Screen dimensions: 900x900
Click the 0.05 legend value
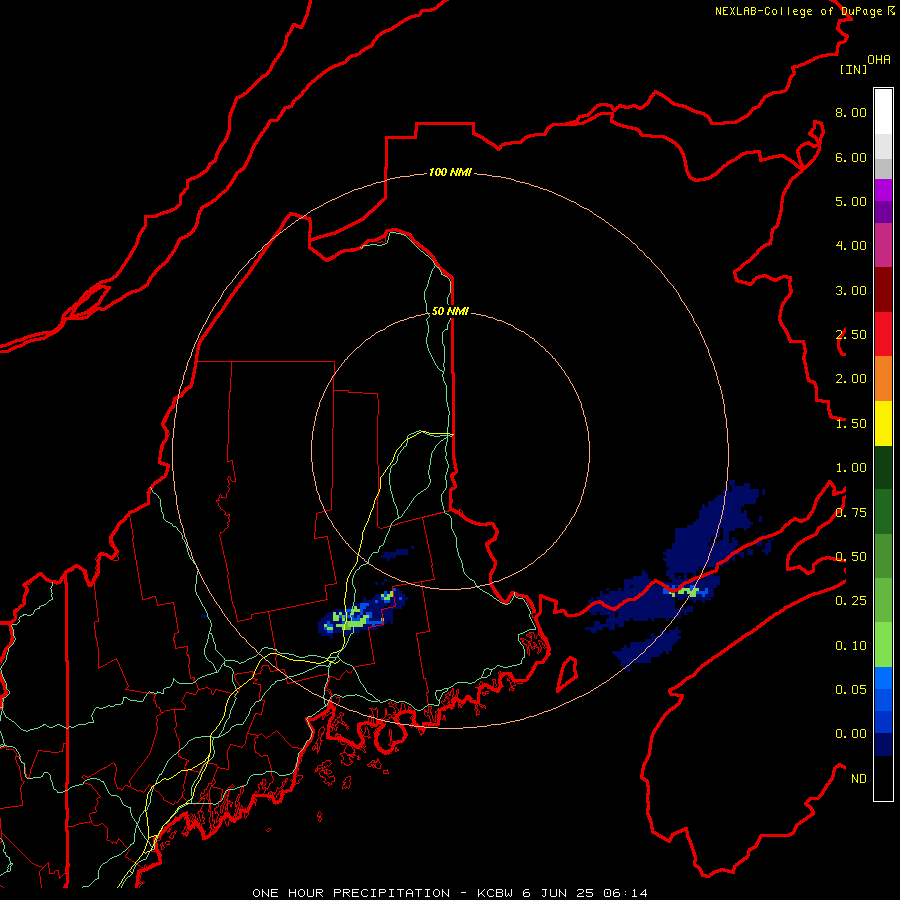click(x=851, y=690)
